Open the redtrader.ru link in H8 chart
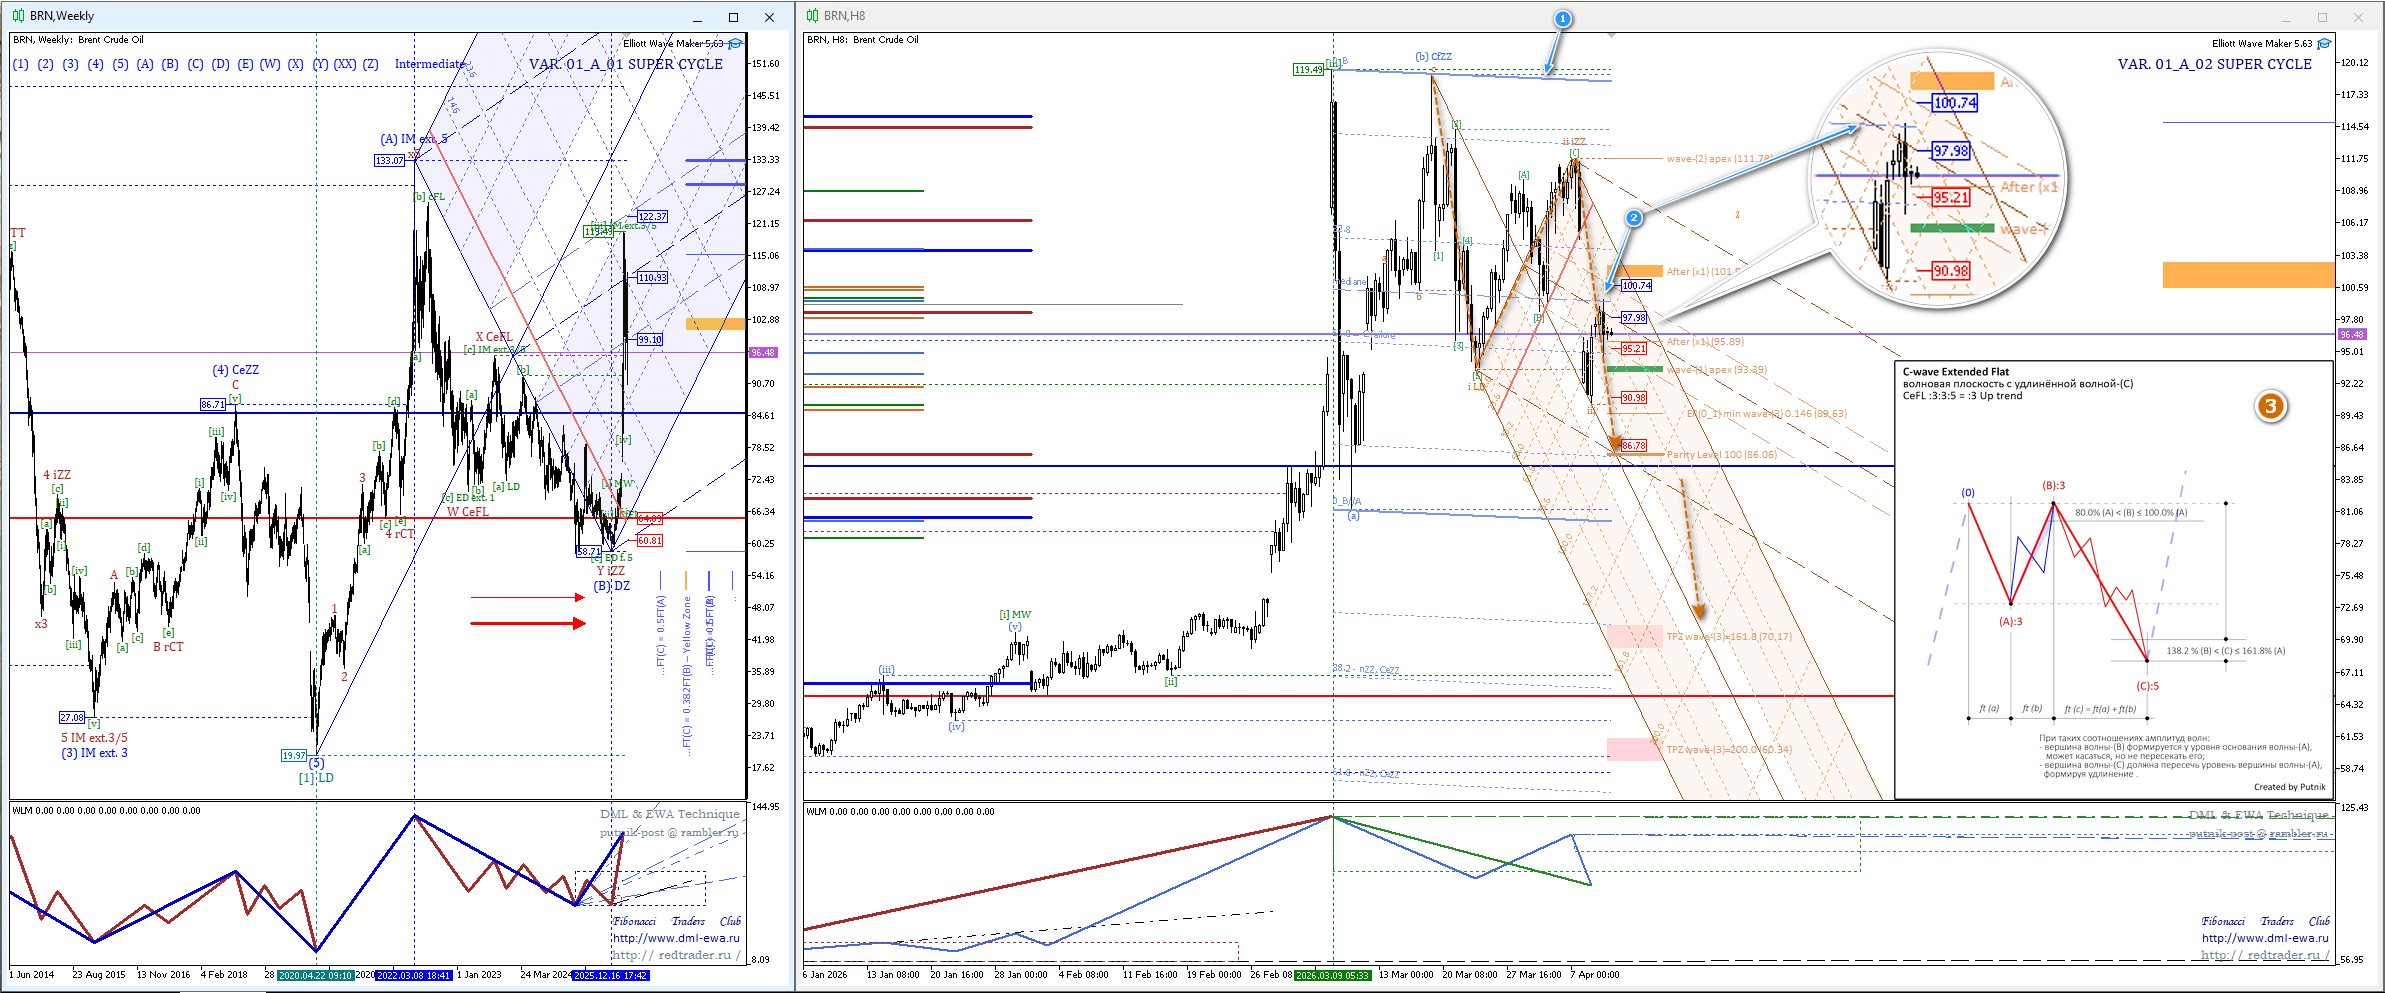 pos(2265,955)
